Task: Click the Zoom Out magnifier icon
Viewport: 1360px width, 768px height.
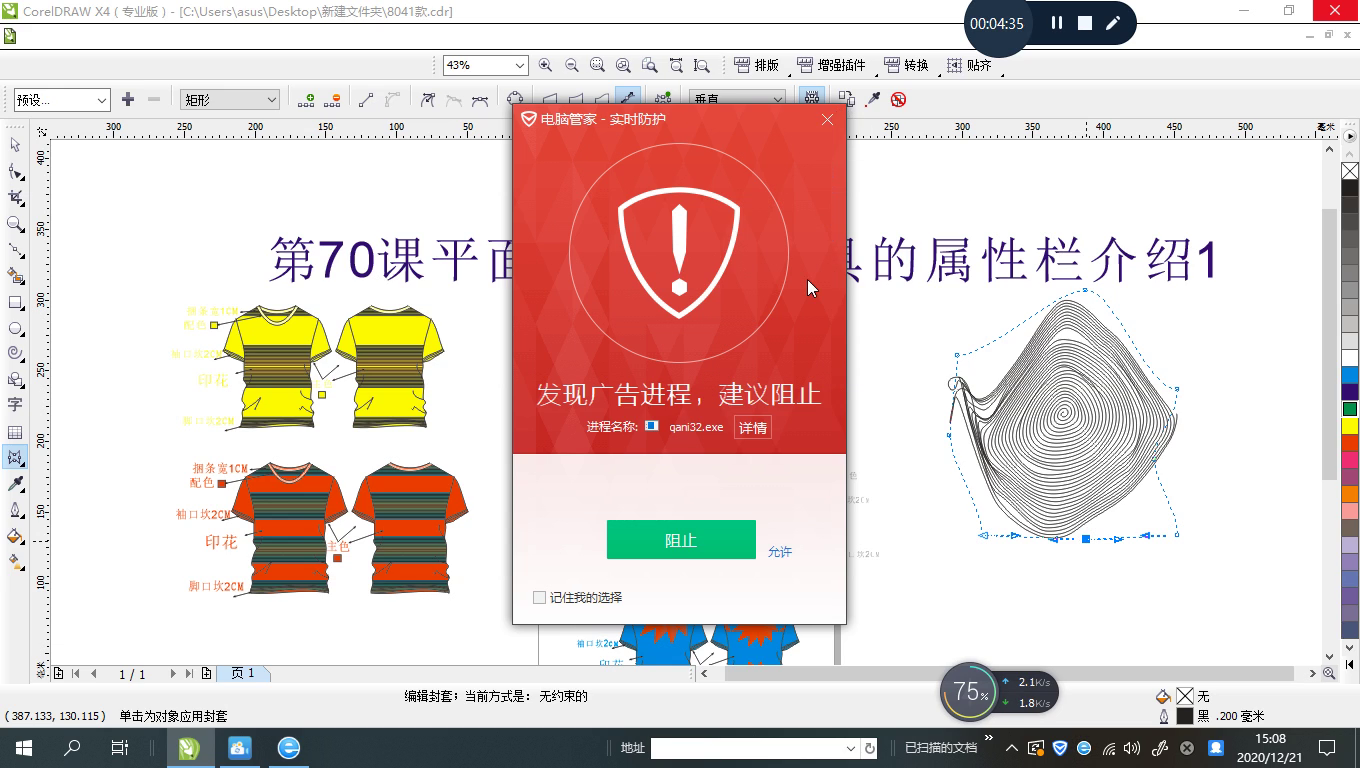Action: click(571, 65)
